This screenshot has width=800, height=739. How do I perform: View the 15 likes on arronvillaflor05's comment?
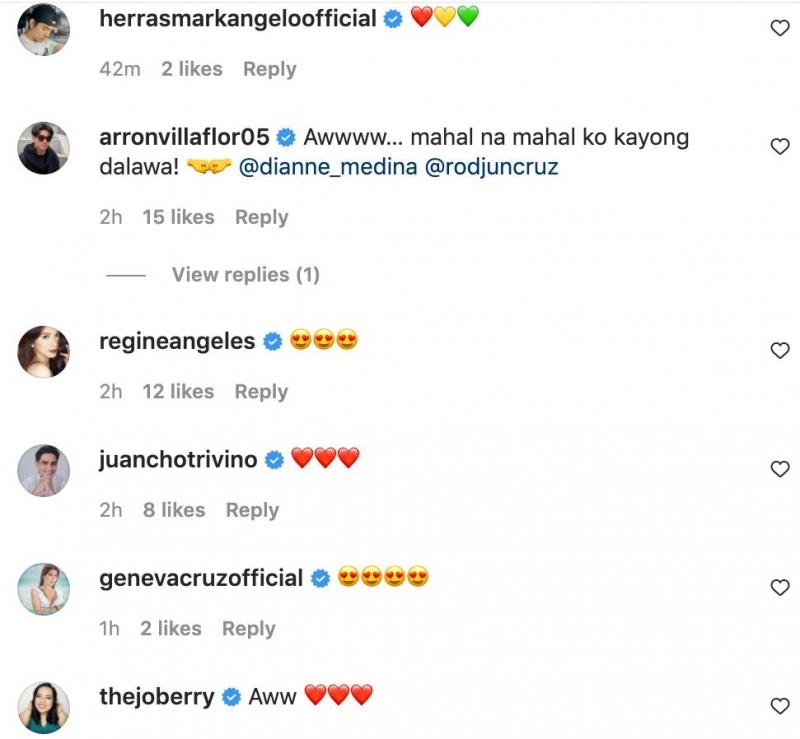click(x=178, y=217)
